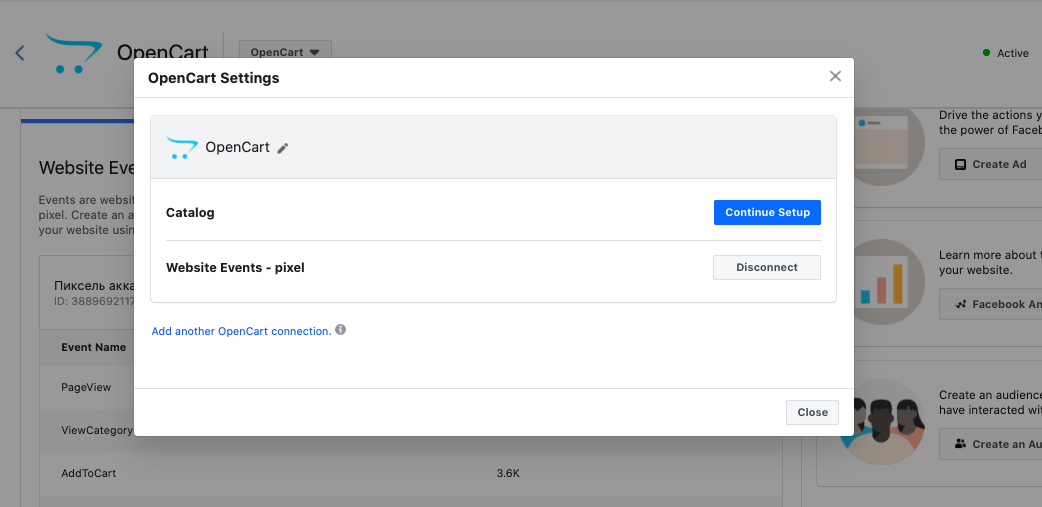1042x507 pixels.
Task: Click the Facebook Analytics button icon
Action: 960,304
